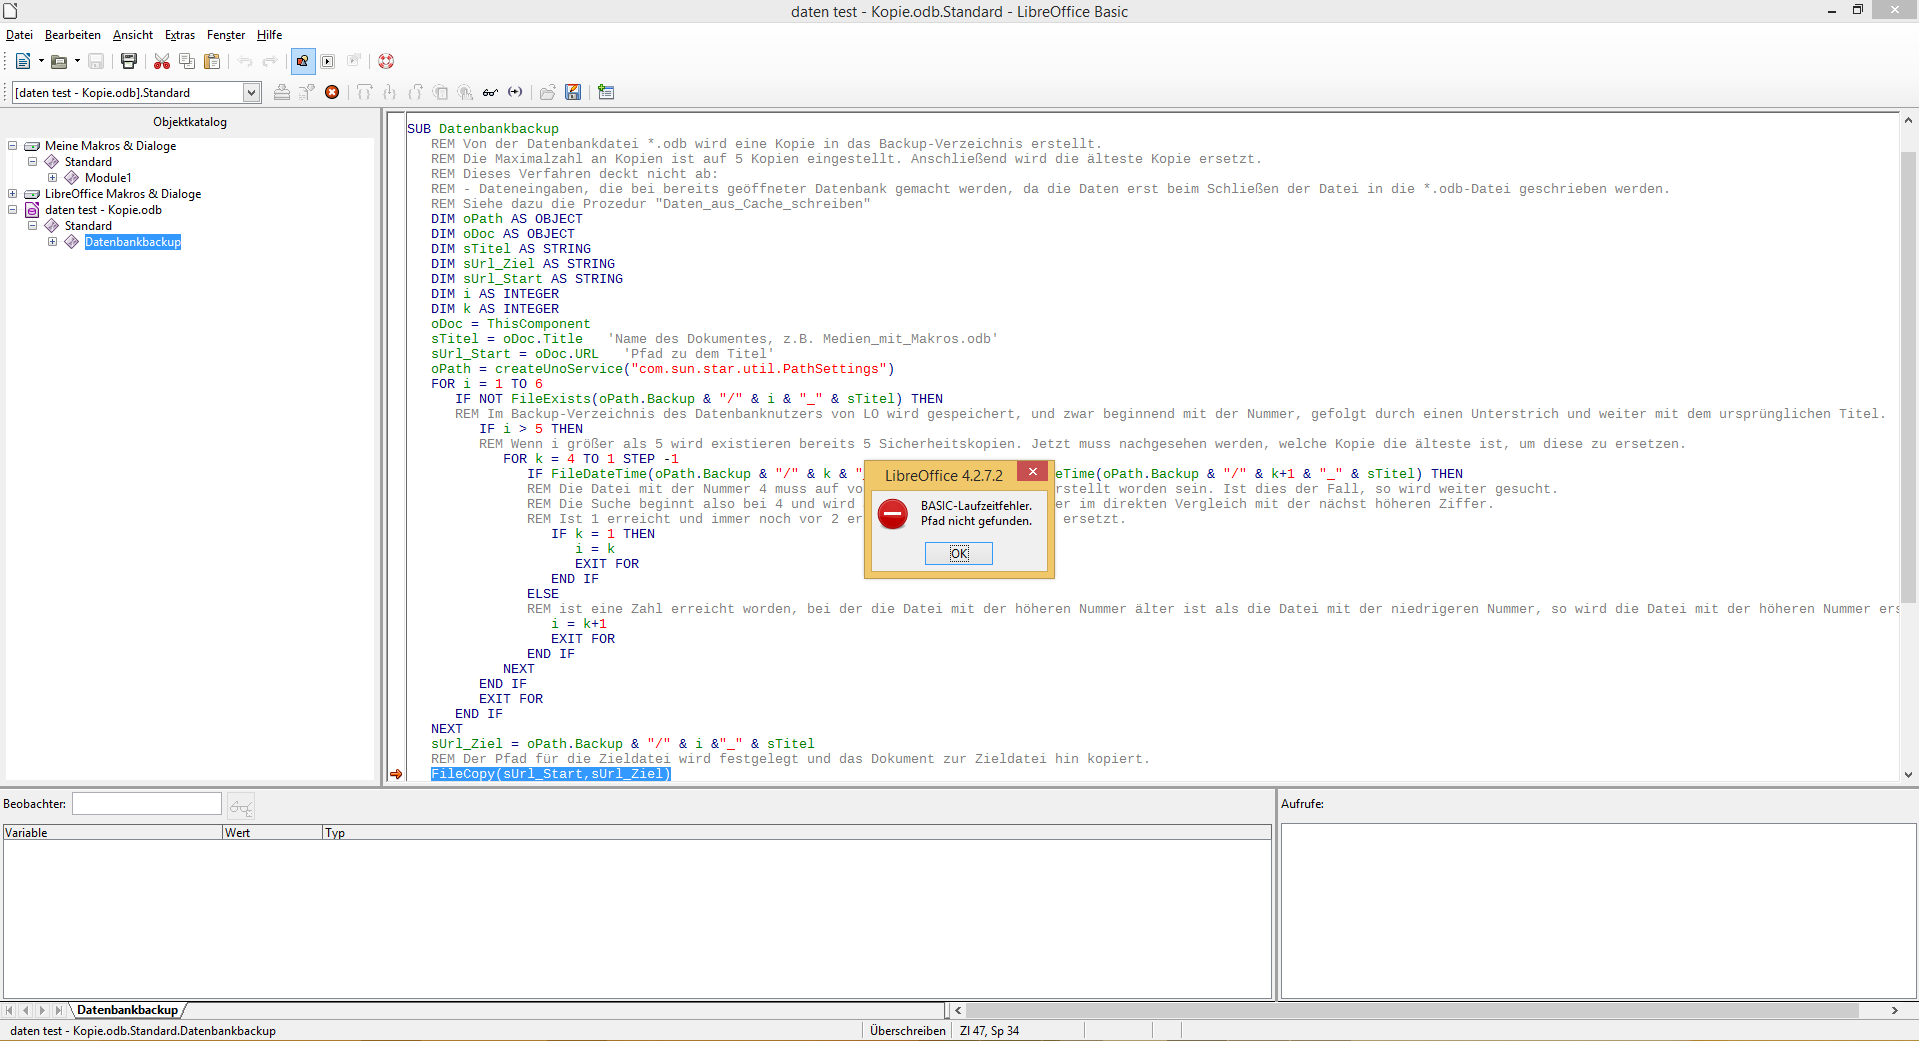Viewport: 1919px width, 1041px height.
Task: Click the Redo arrow icon
Action: [270, 61]
